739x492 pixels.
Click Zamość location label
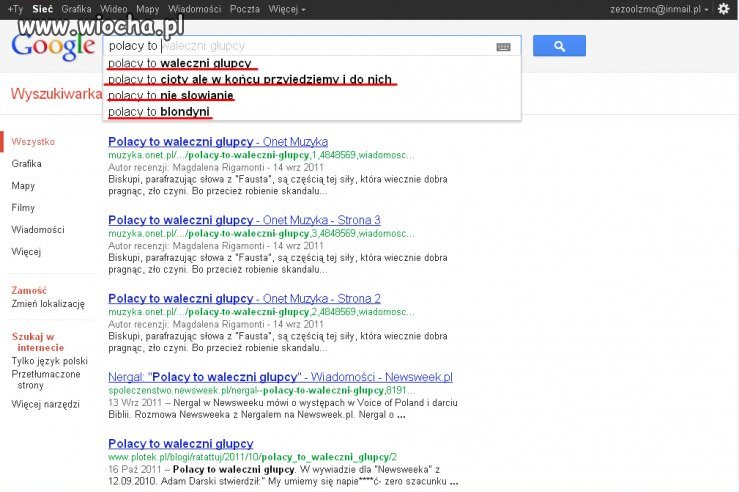29,290
